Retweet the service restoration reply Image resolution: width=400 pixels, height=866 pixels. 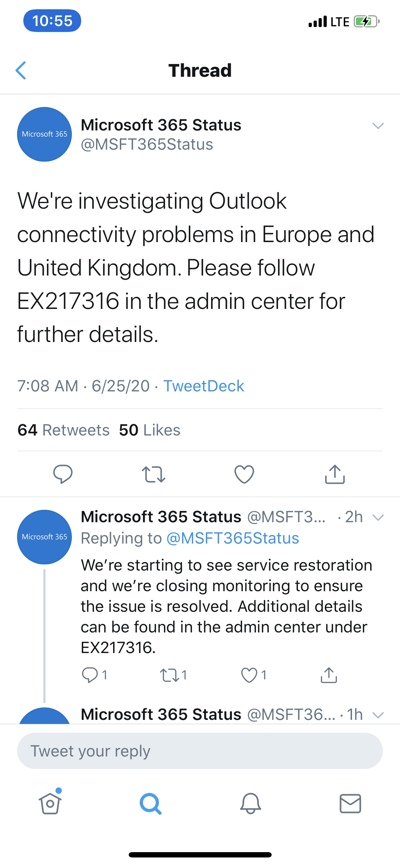(x=173, y=674)
